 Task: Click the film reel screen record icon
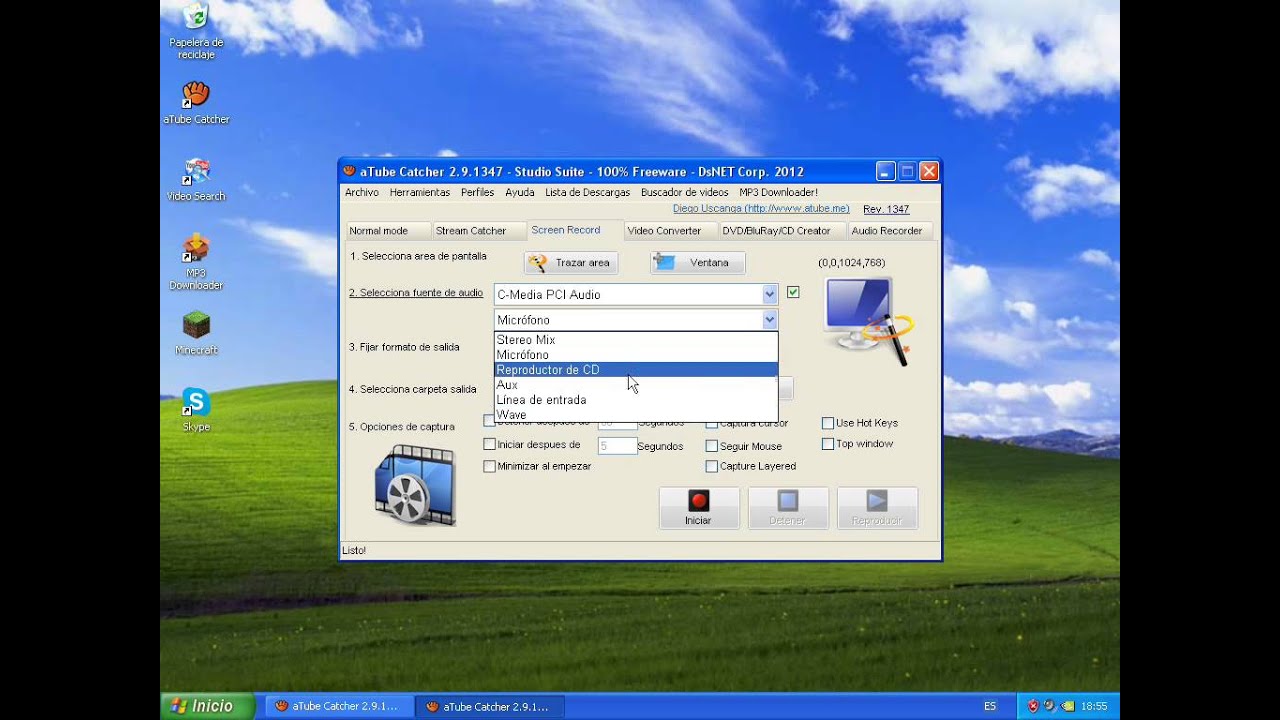click(415, 485)
